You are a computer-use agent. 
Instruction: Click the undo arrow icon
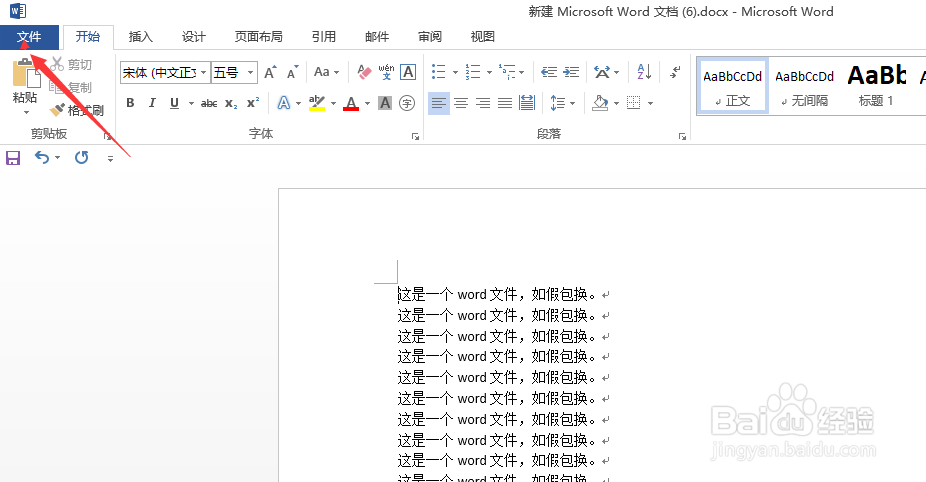42,158
